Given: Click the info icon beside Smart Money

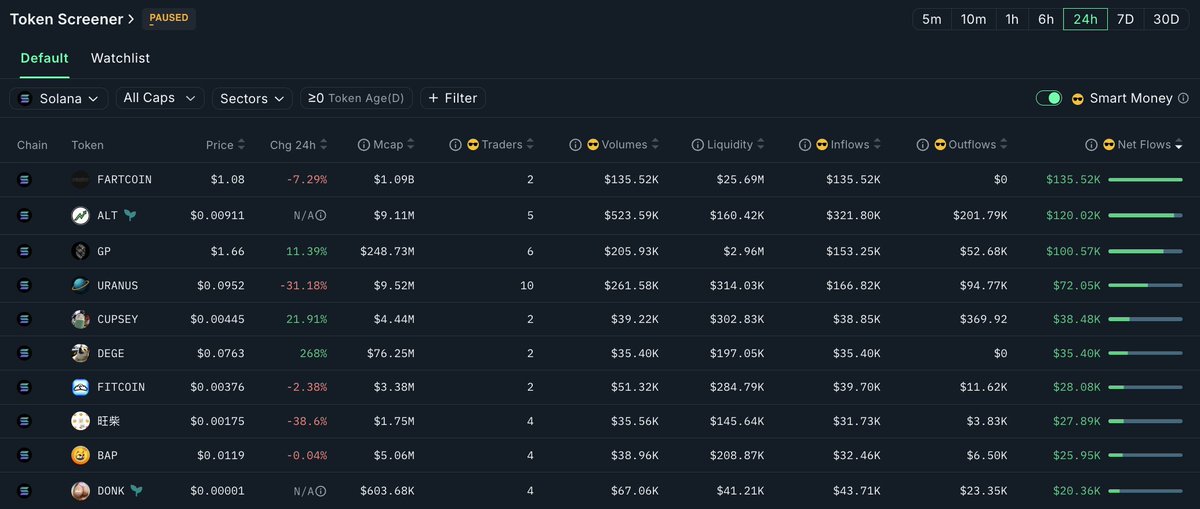Looking at the screenshot, I should [x=1183, y=98].
